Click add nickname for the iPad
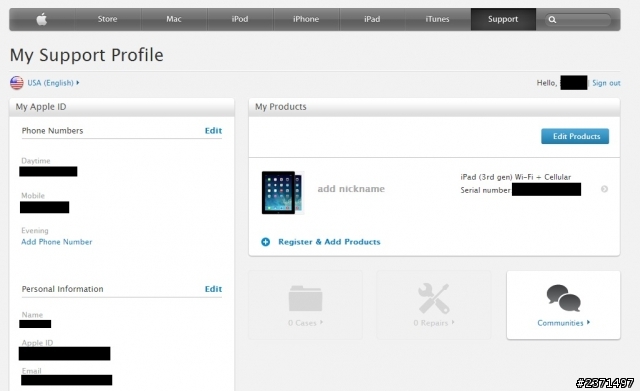The height and width of the screenshot is (391, 640). pos(351,189)
